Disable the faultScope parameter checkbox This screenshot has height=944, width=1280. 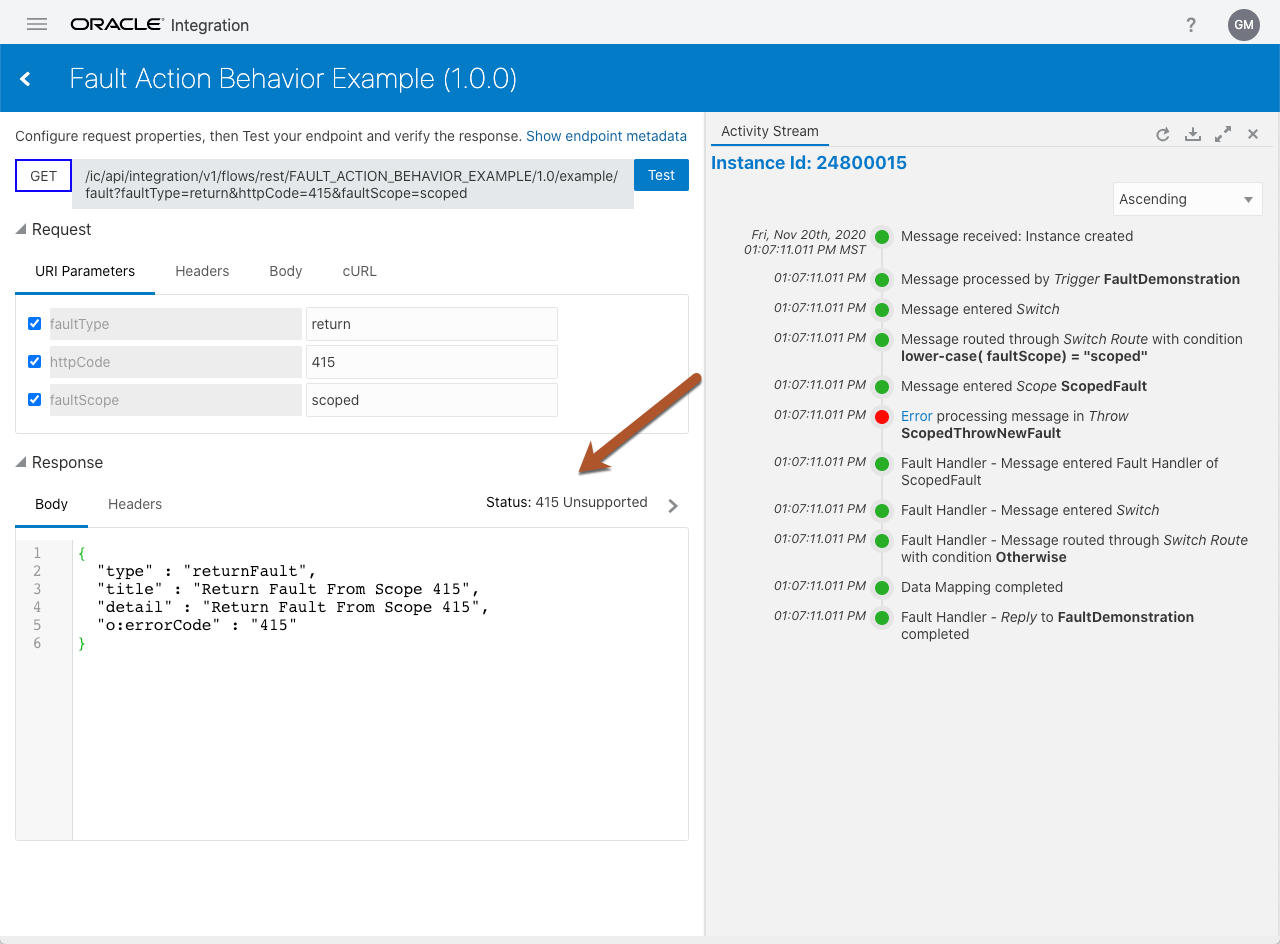[x=35, y=400]
